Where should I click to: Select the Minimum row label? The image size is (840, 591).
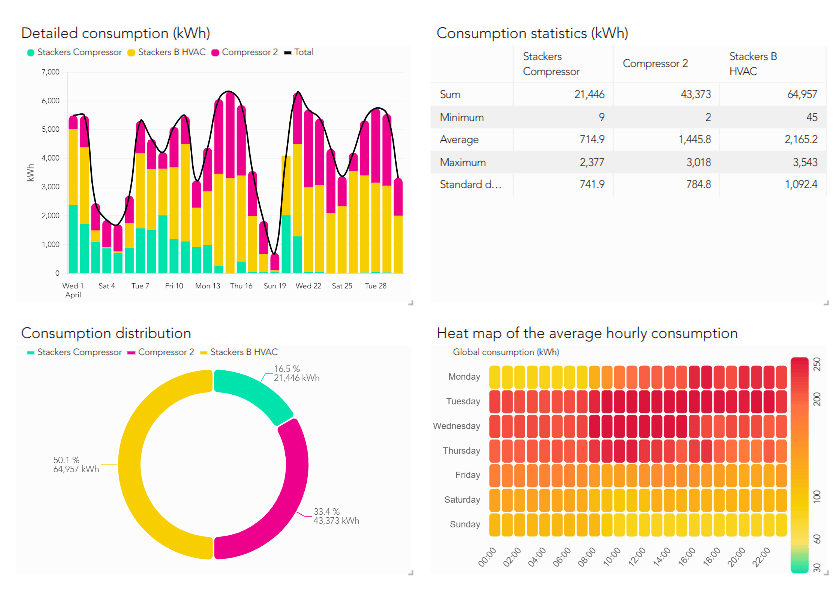pyautogui.click(x=462, y=117)
